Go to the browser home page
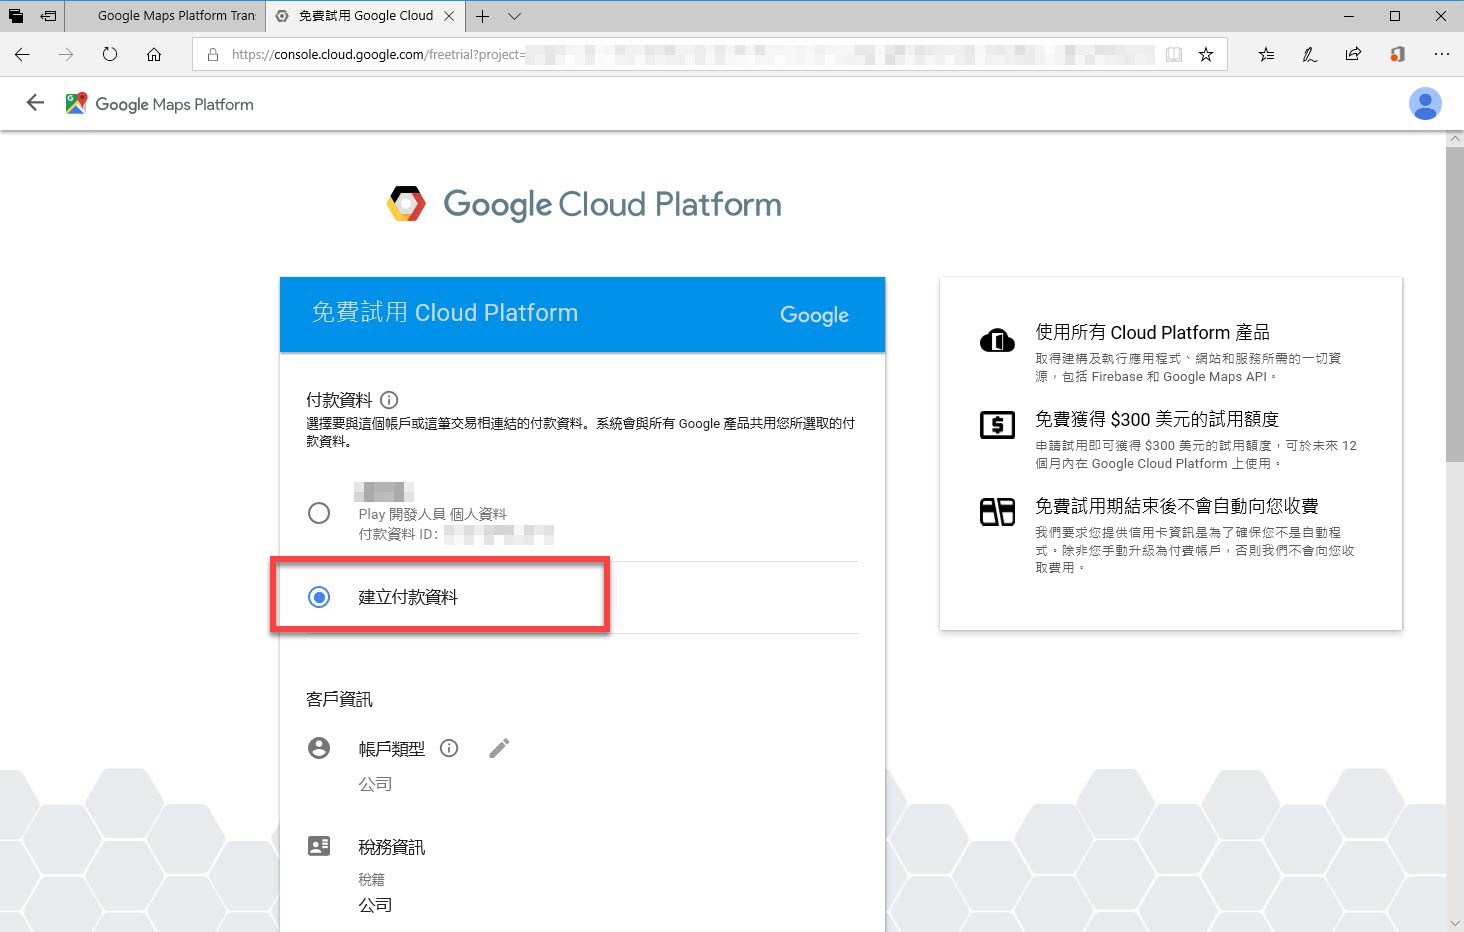Screen dimensions: 1464x932 pyautogui.click(x=154, y=54)
